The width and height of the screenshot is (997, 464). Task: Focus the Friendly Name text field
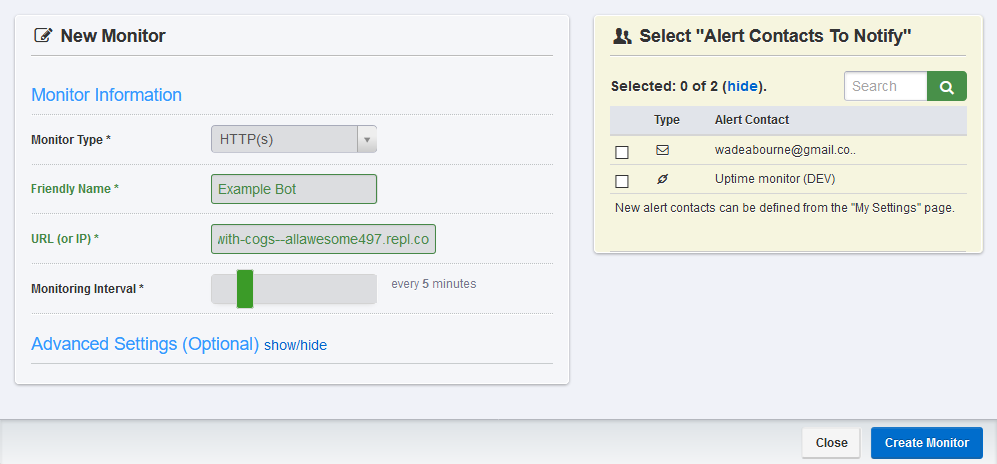(294, 189)
